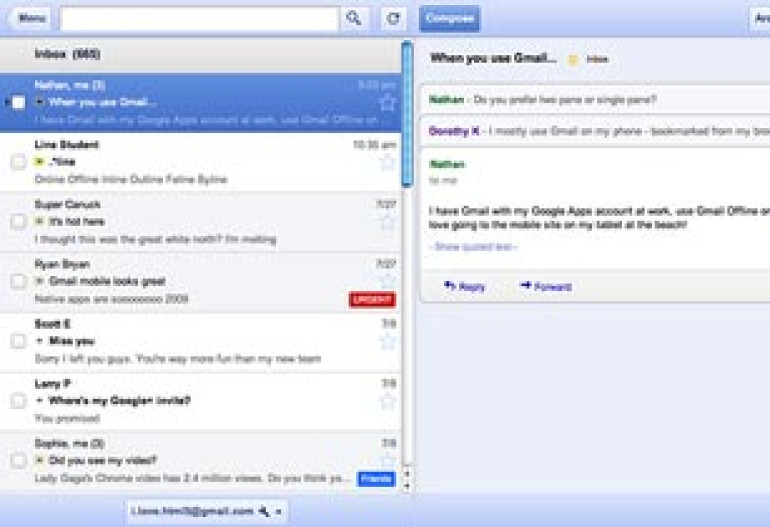Open 'Miss you' subject
Screen dimensions: 770x527
(x=72, y=341)
